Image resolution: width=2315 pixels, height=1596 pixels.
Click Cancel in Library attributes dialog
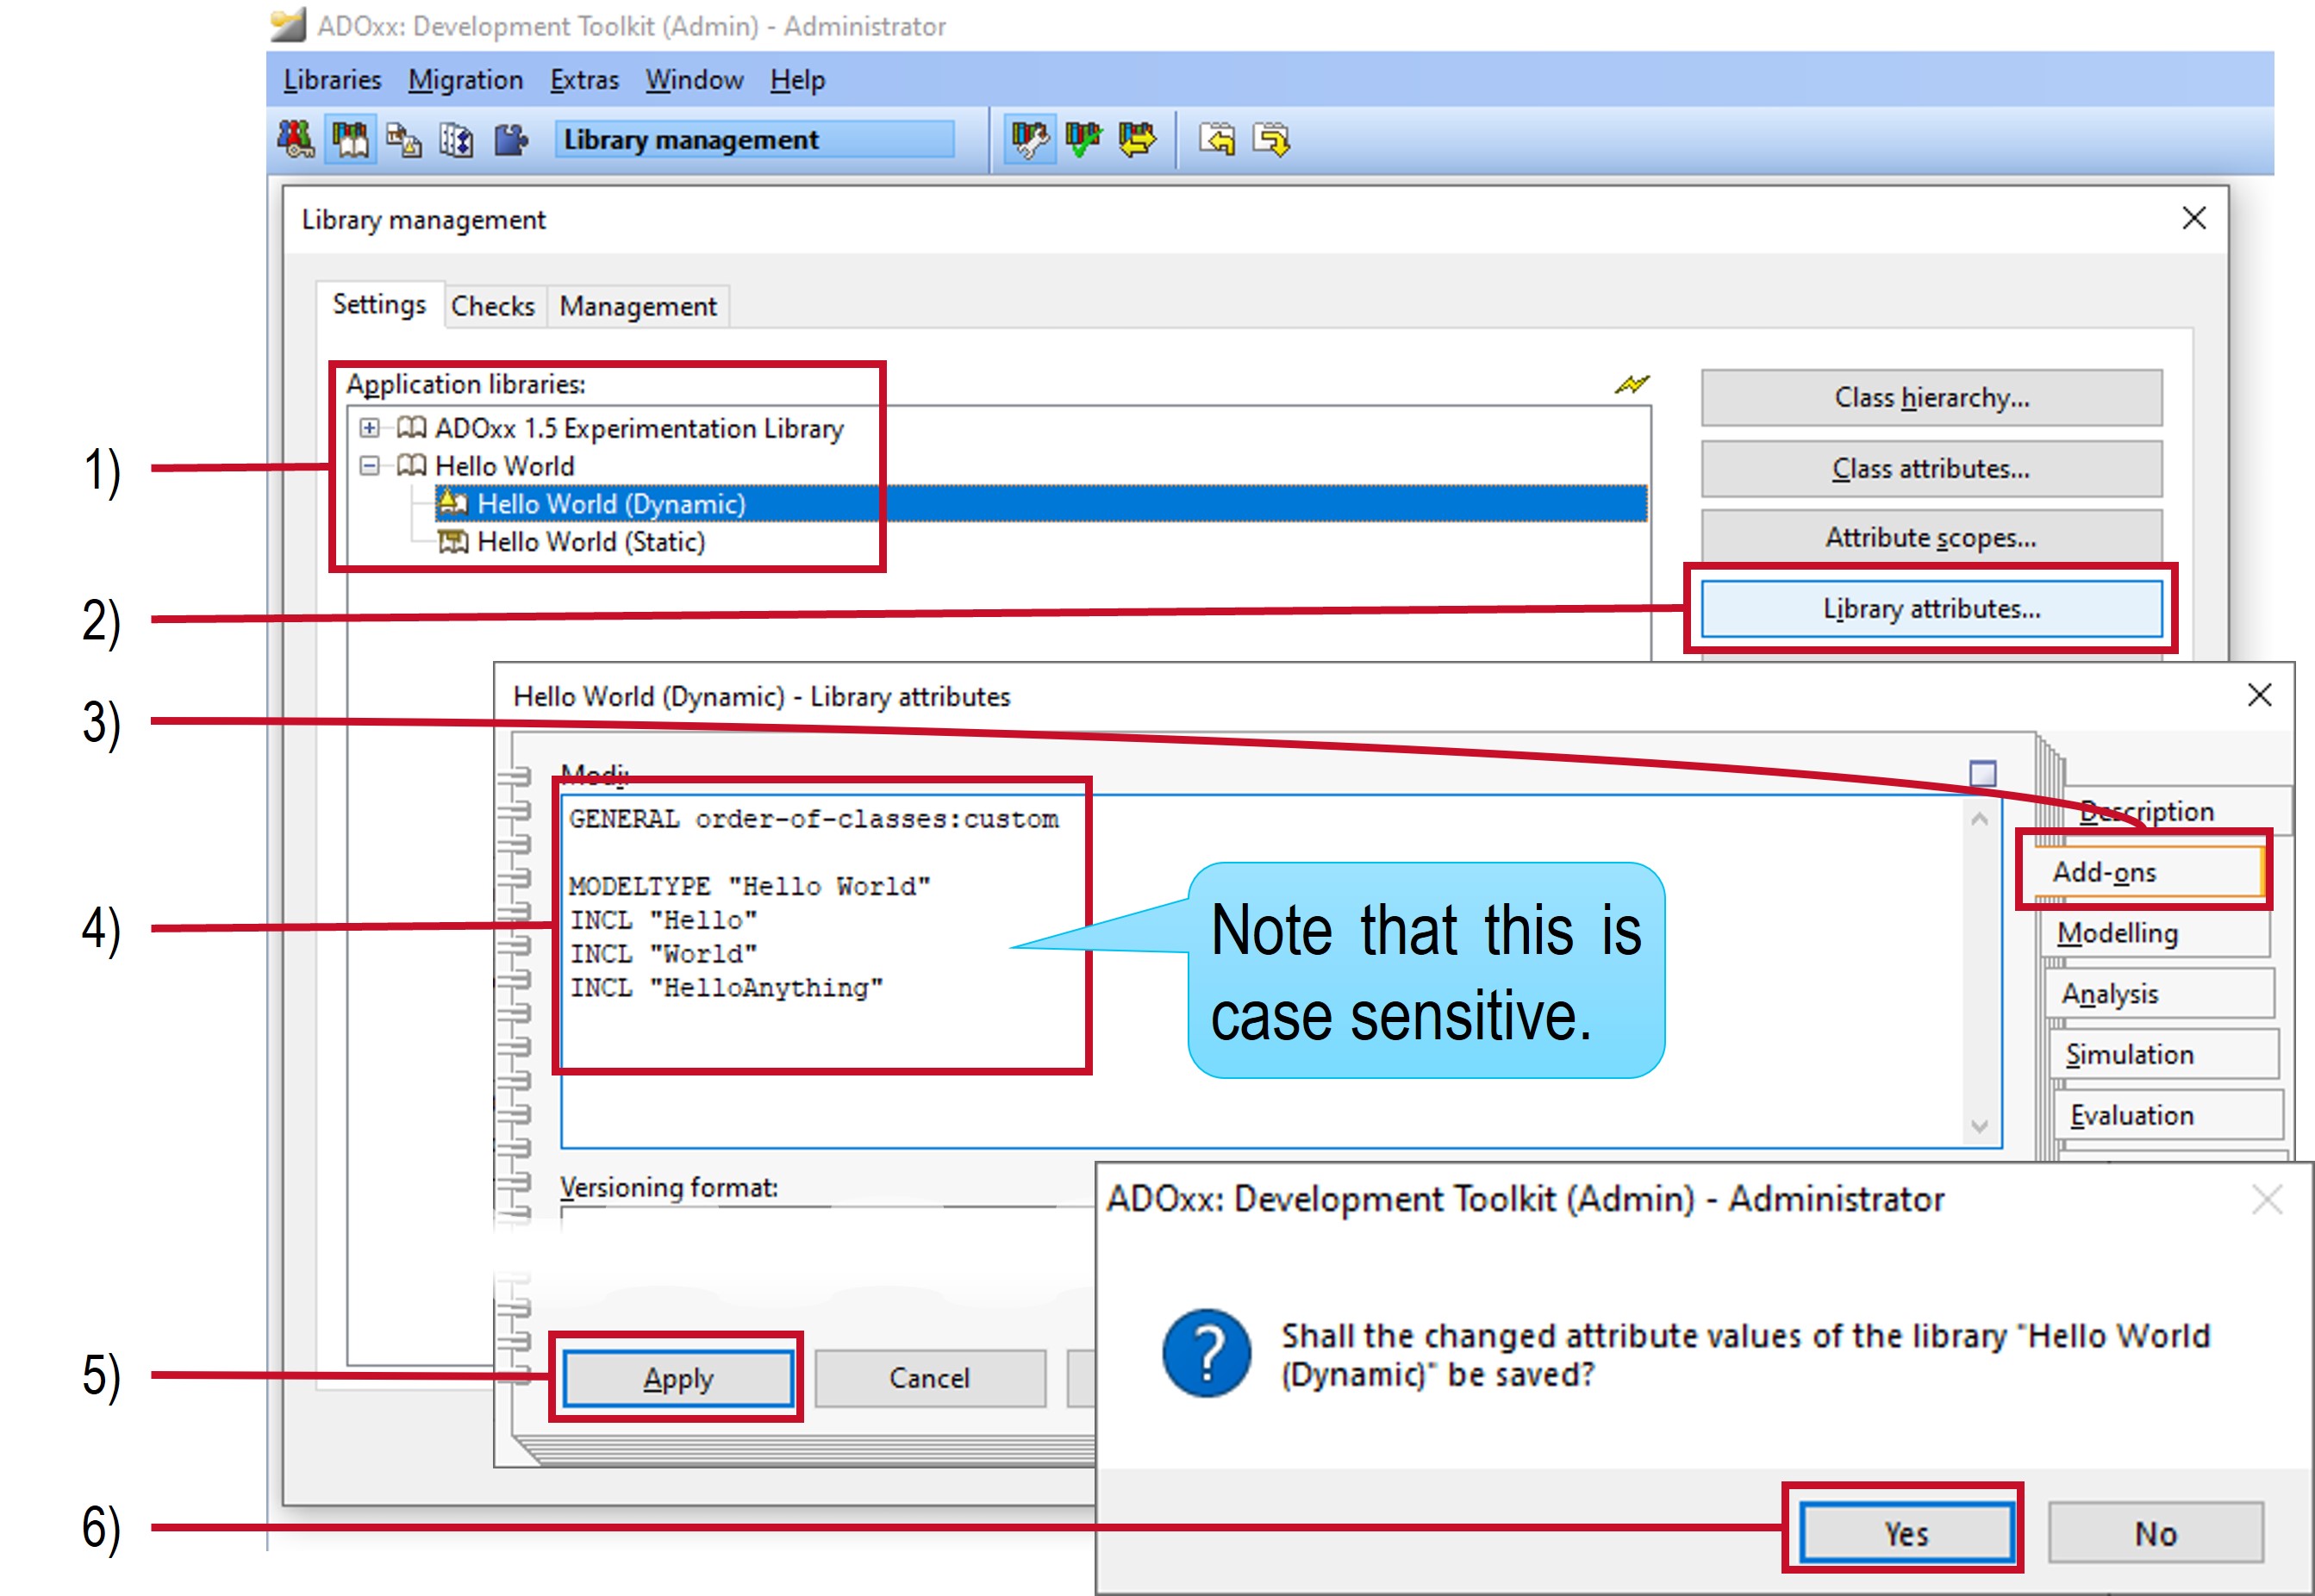click(x=930, y=1378)
